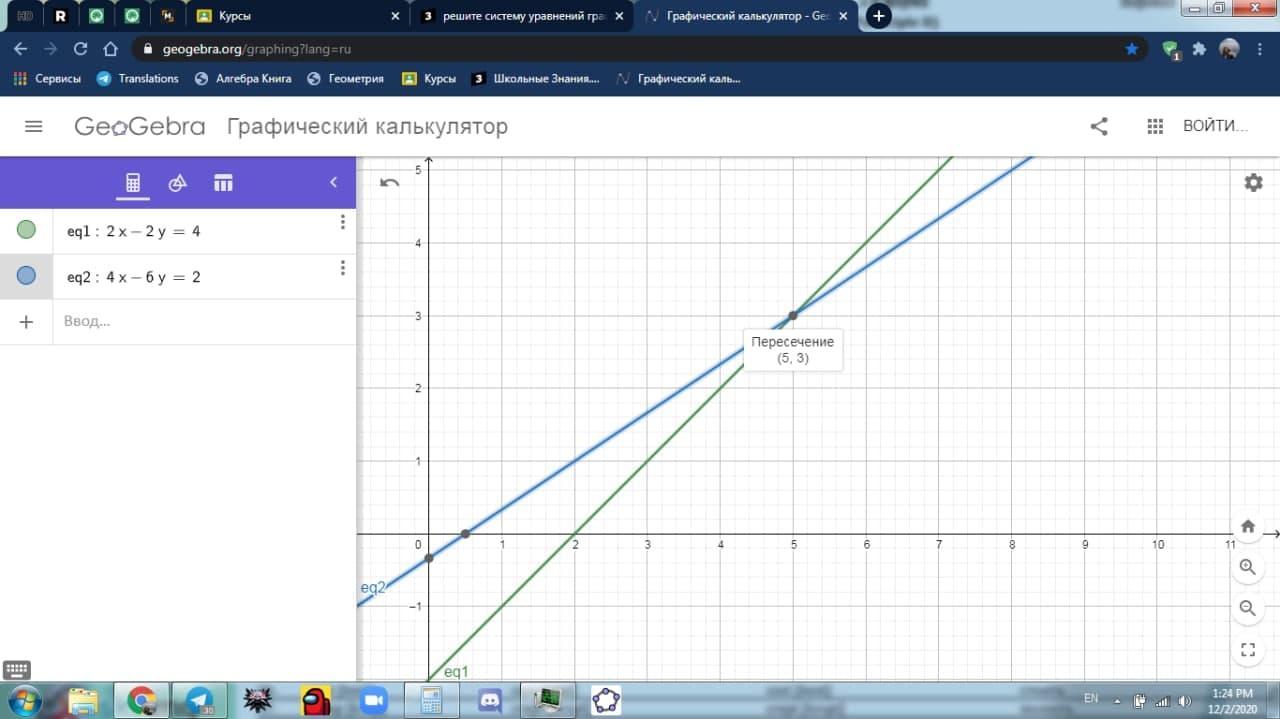This screenshot has width=1280, height=719.
Task: Select equation text eq1: 2x − 2y = 4
Action: [x=134, y=231]
